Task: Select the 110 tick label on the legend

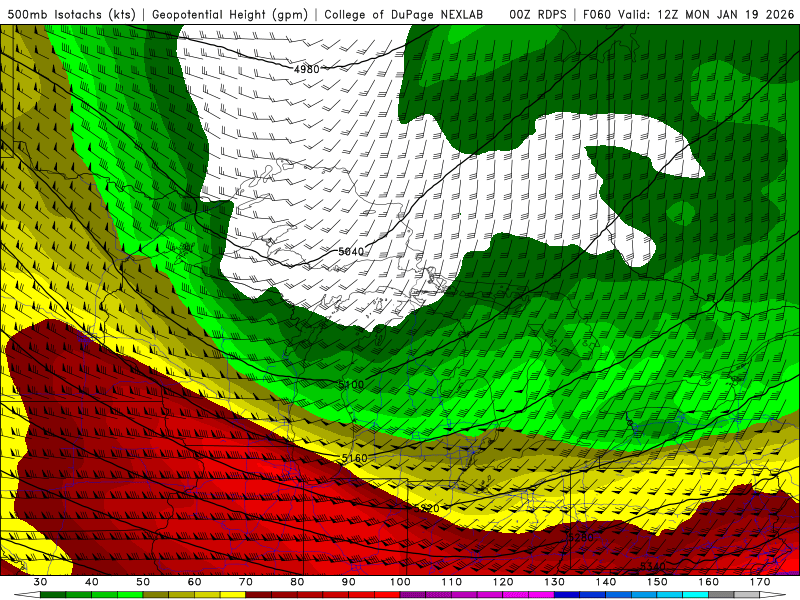Action: [x=452, y=582]
